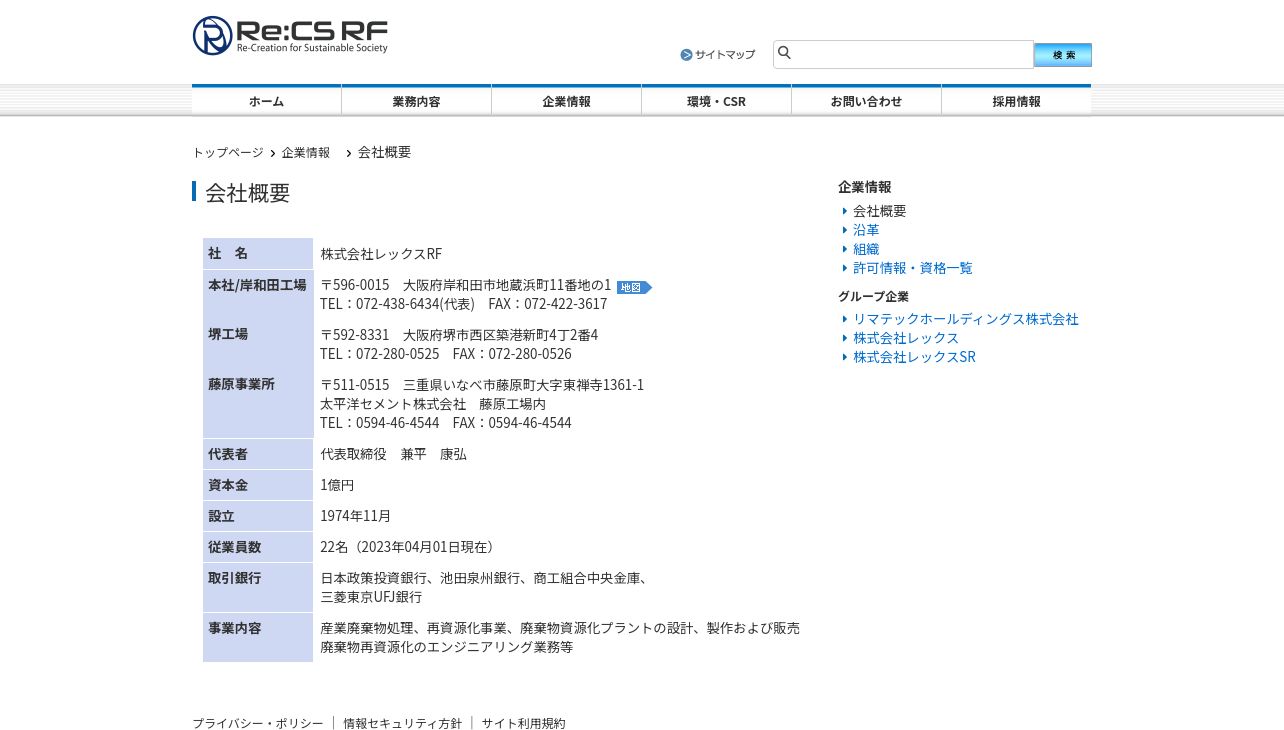Image resolution: width=1284 pixels, height=730 pixels.
Task: Click 従業員数 row label
Action: [234, 547]
